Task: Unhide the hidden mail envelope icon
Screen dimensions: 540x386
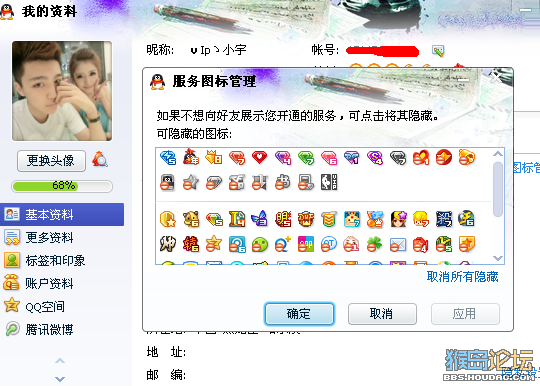Action: point(398,244)
